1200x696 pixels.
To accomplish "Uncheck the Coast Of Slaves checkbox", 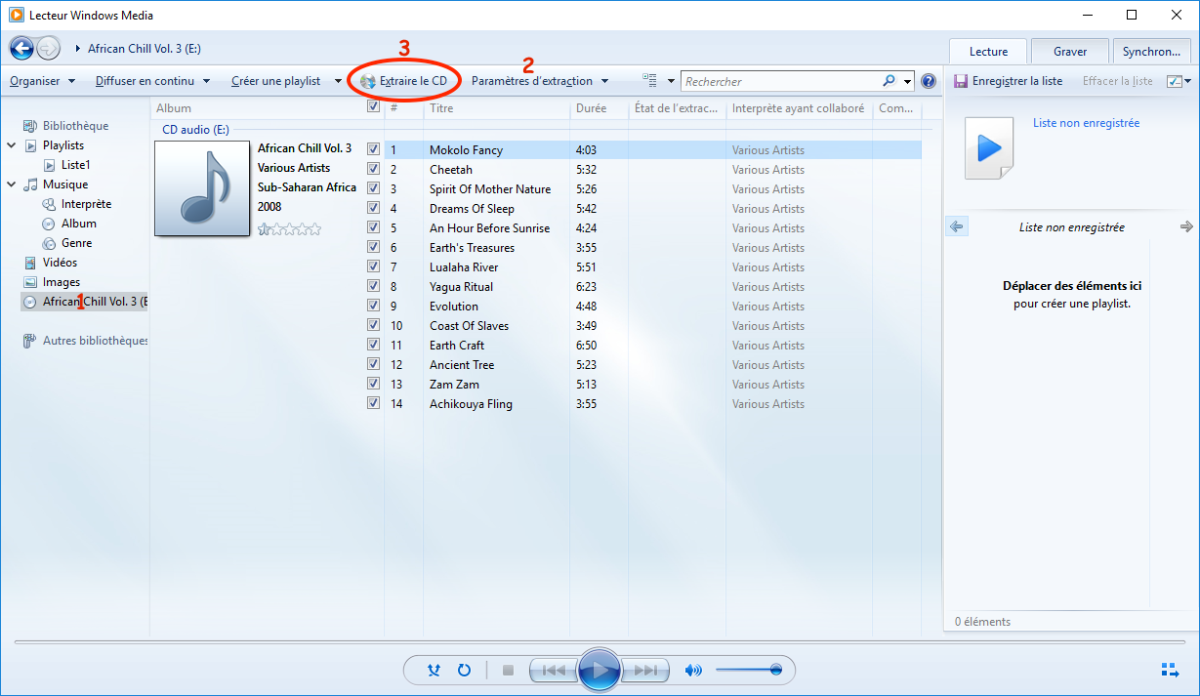I will 373,325.
